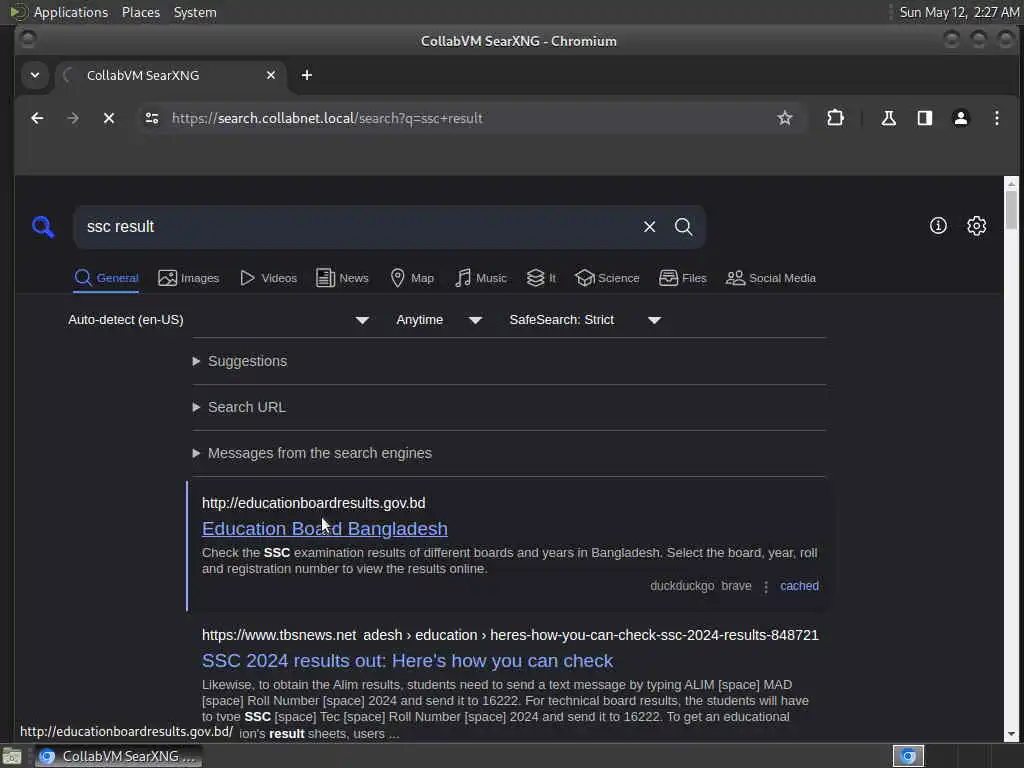Switch to the Science category tab
The image size is (1024, 768).
pos(607,278)
